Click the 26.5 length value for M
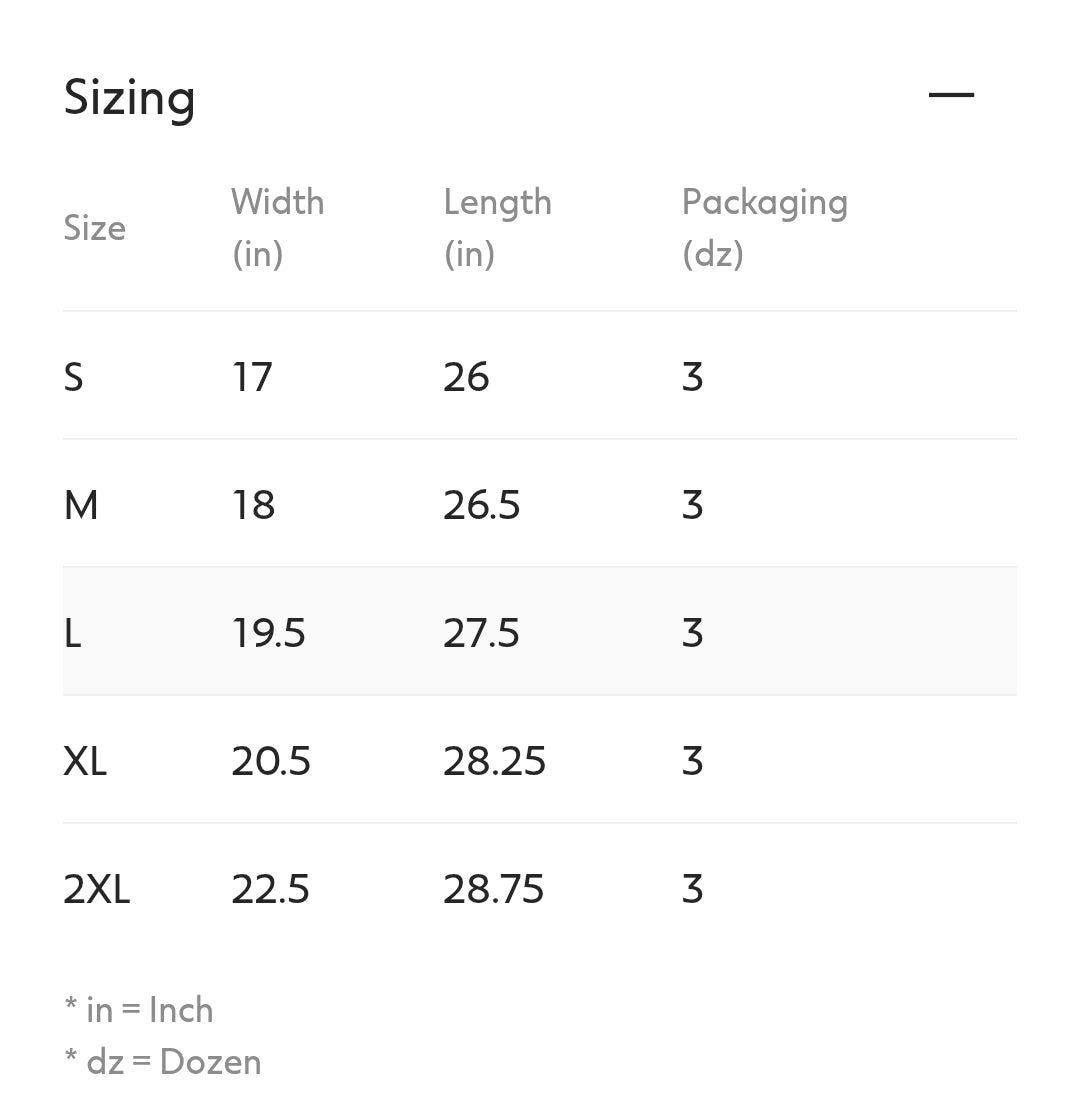 tap(482, 505)
